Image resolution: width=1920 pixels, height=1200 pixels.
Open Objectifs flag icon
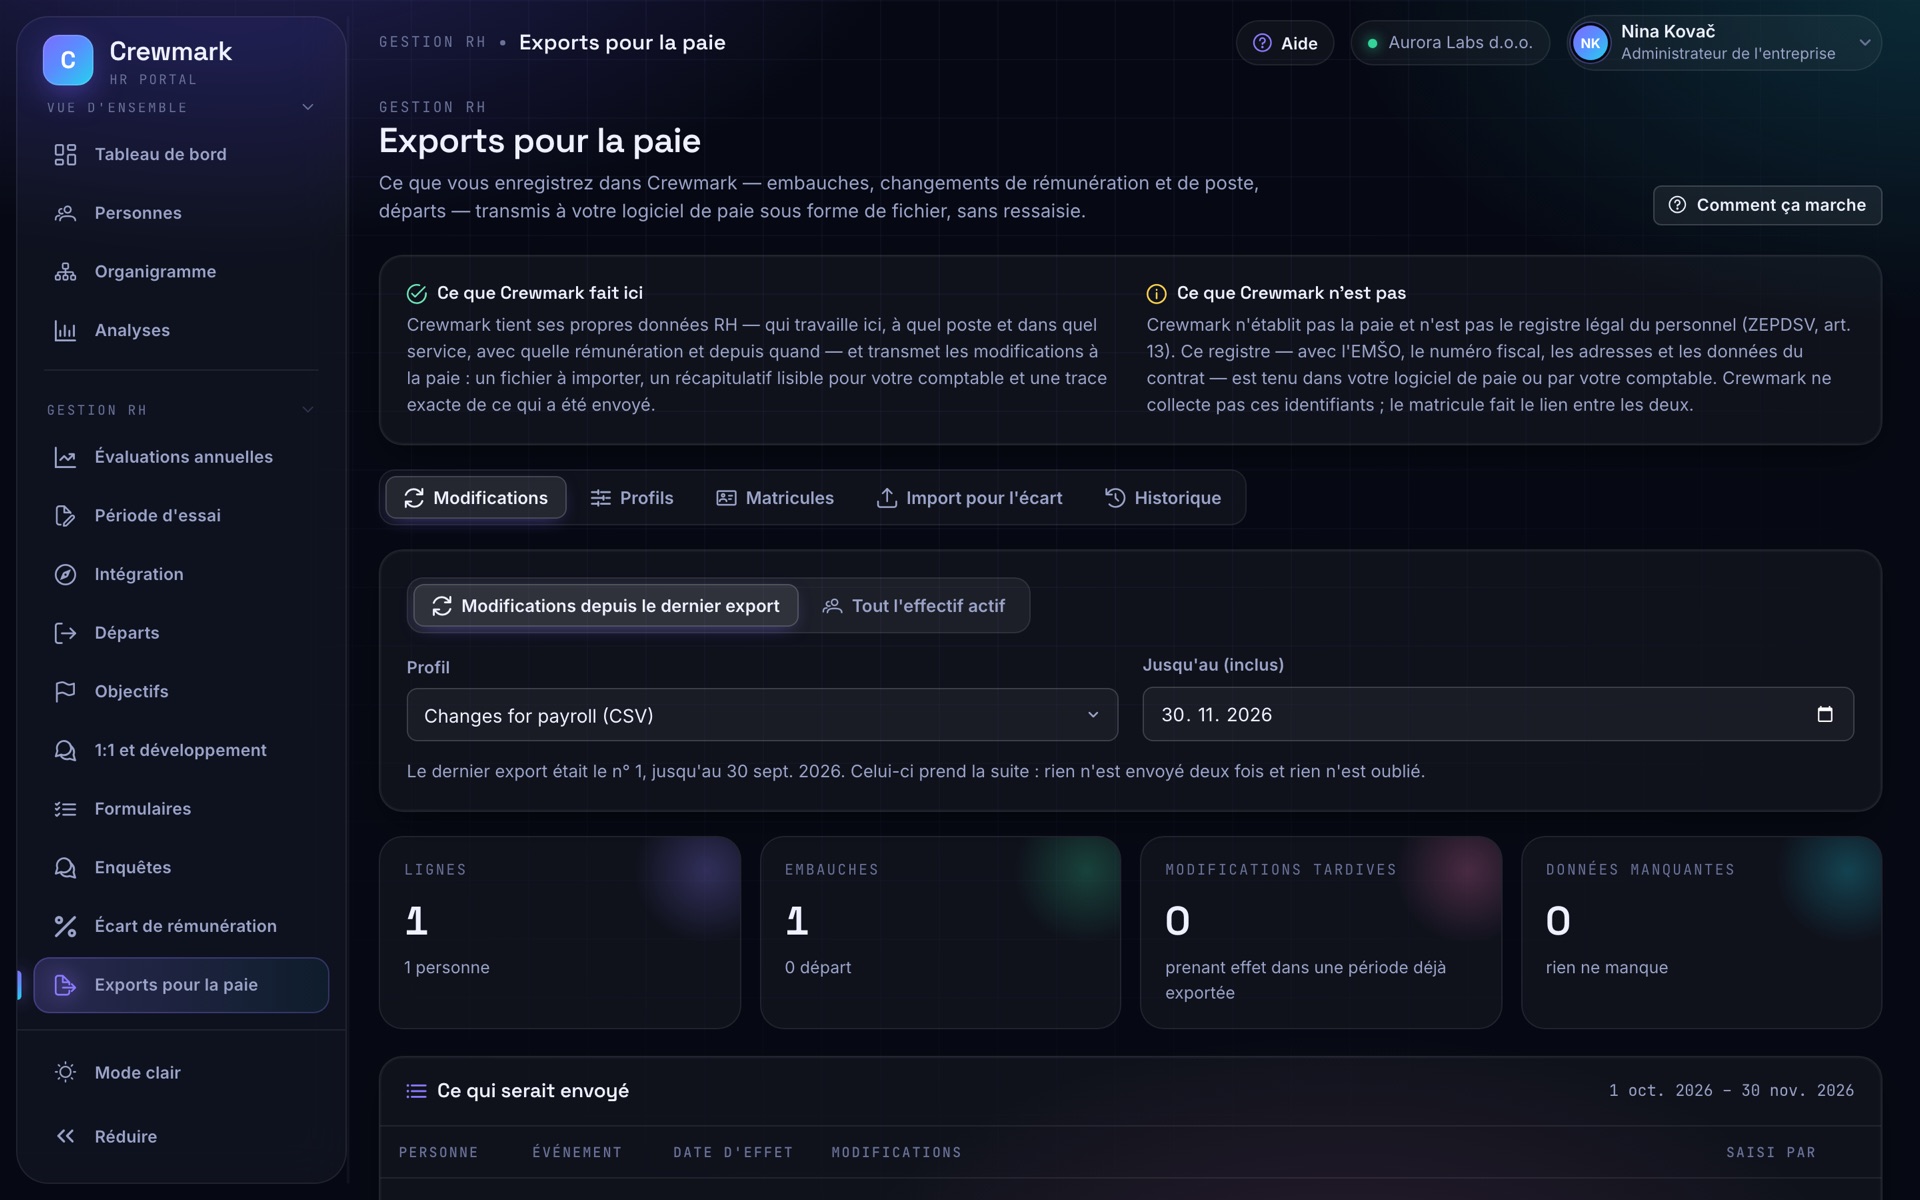(65, 692)
